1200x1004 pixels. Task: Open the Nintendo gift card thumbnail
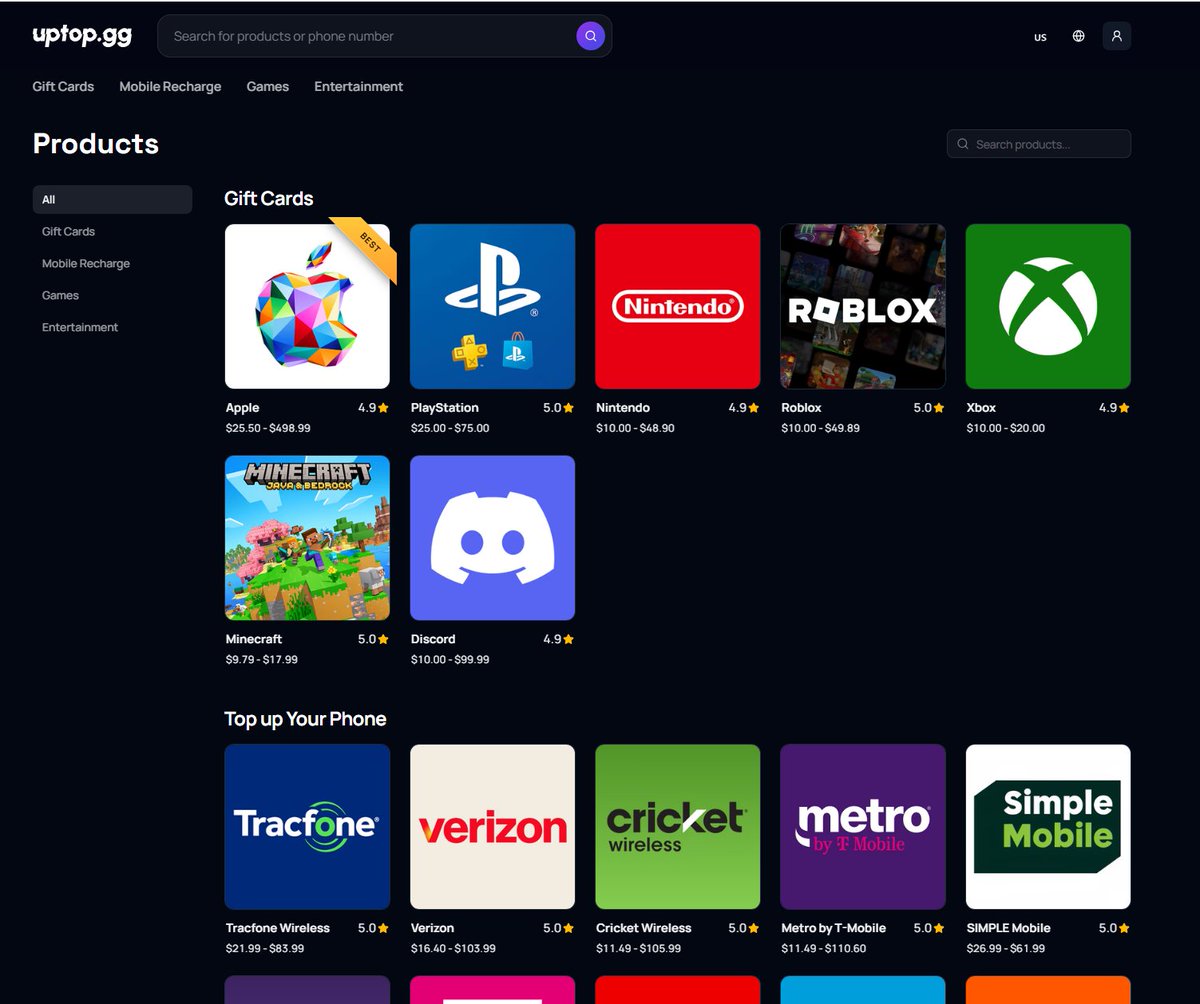[x=678, y=306]
